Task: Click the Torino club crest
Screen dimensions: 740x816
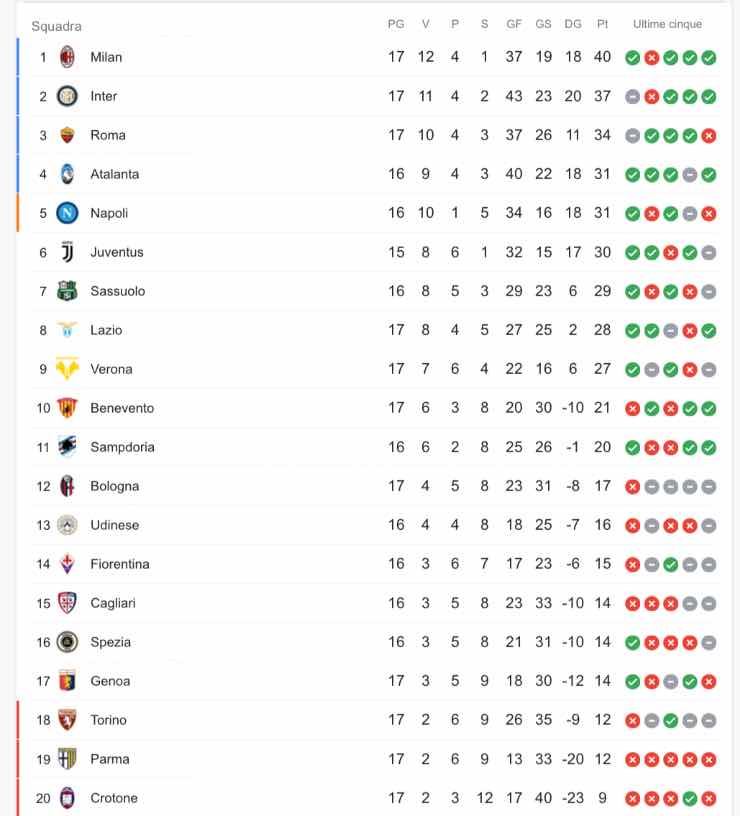Action: point(67,720)
